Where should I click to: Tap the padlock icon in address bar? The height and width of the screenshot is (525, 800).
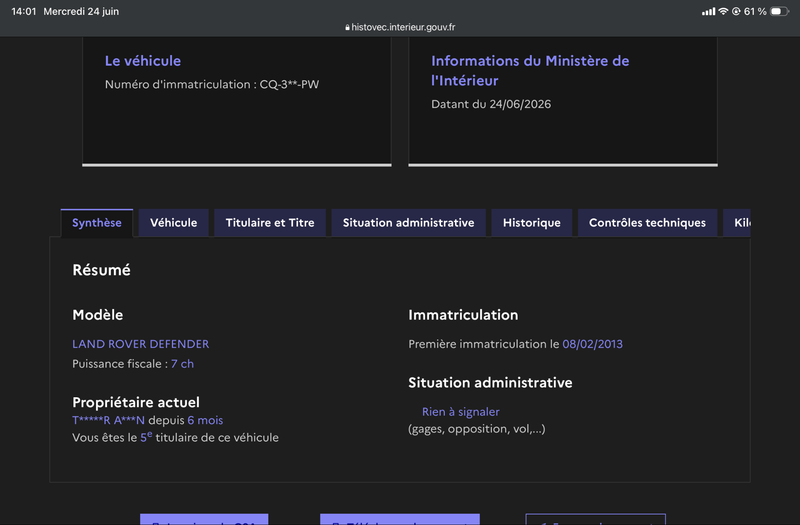tap(347, 28)
